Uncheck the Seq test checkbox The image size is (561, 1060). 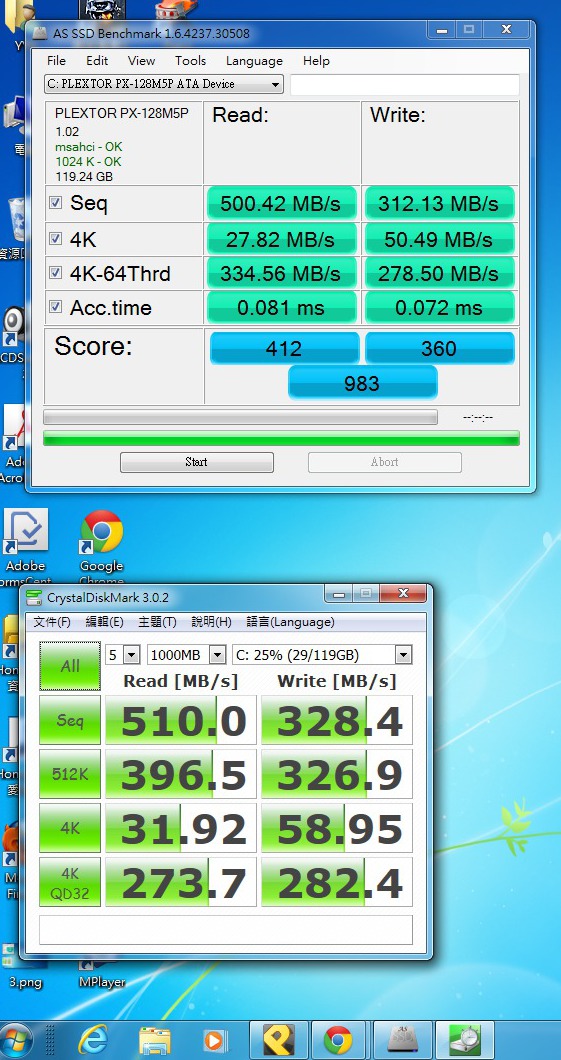(x=56, y=203)
